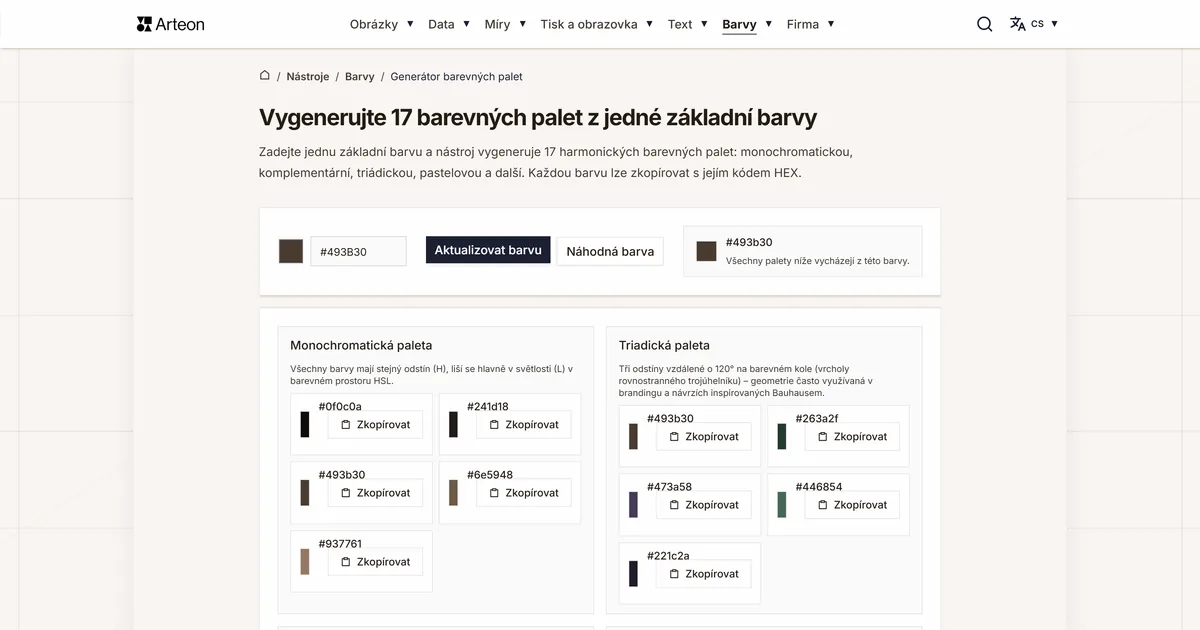The width and height of the screenshot is (1200, 630).
Task: Expand the Míry menu arrow
Action: pyautogui.click(x=522, y=24)
